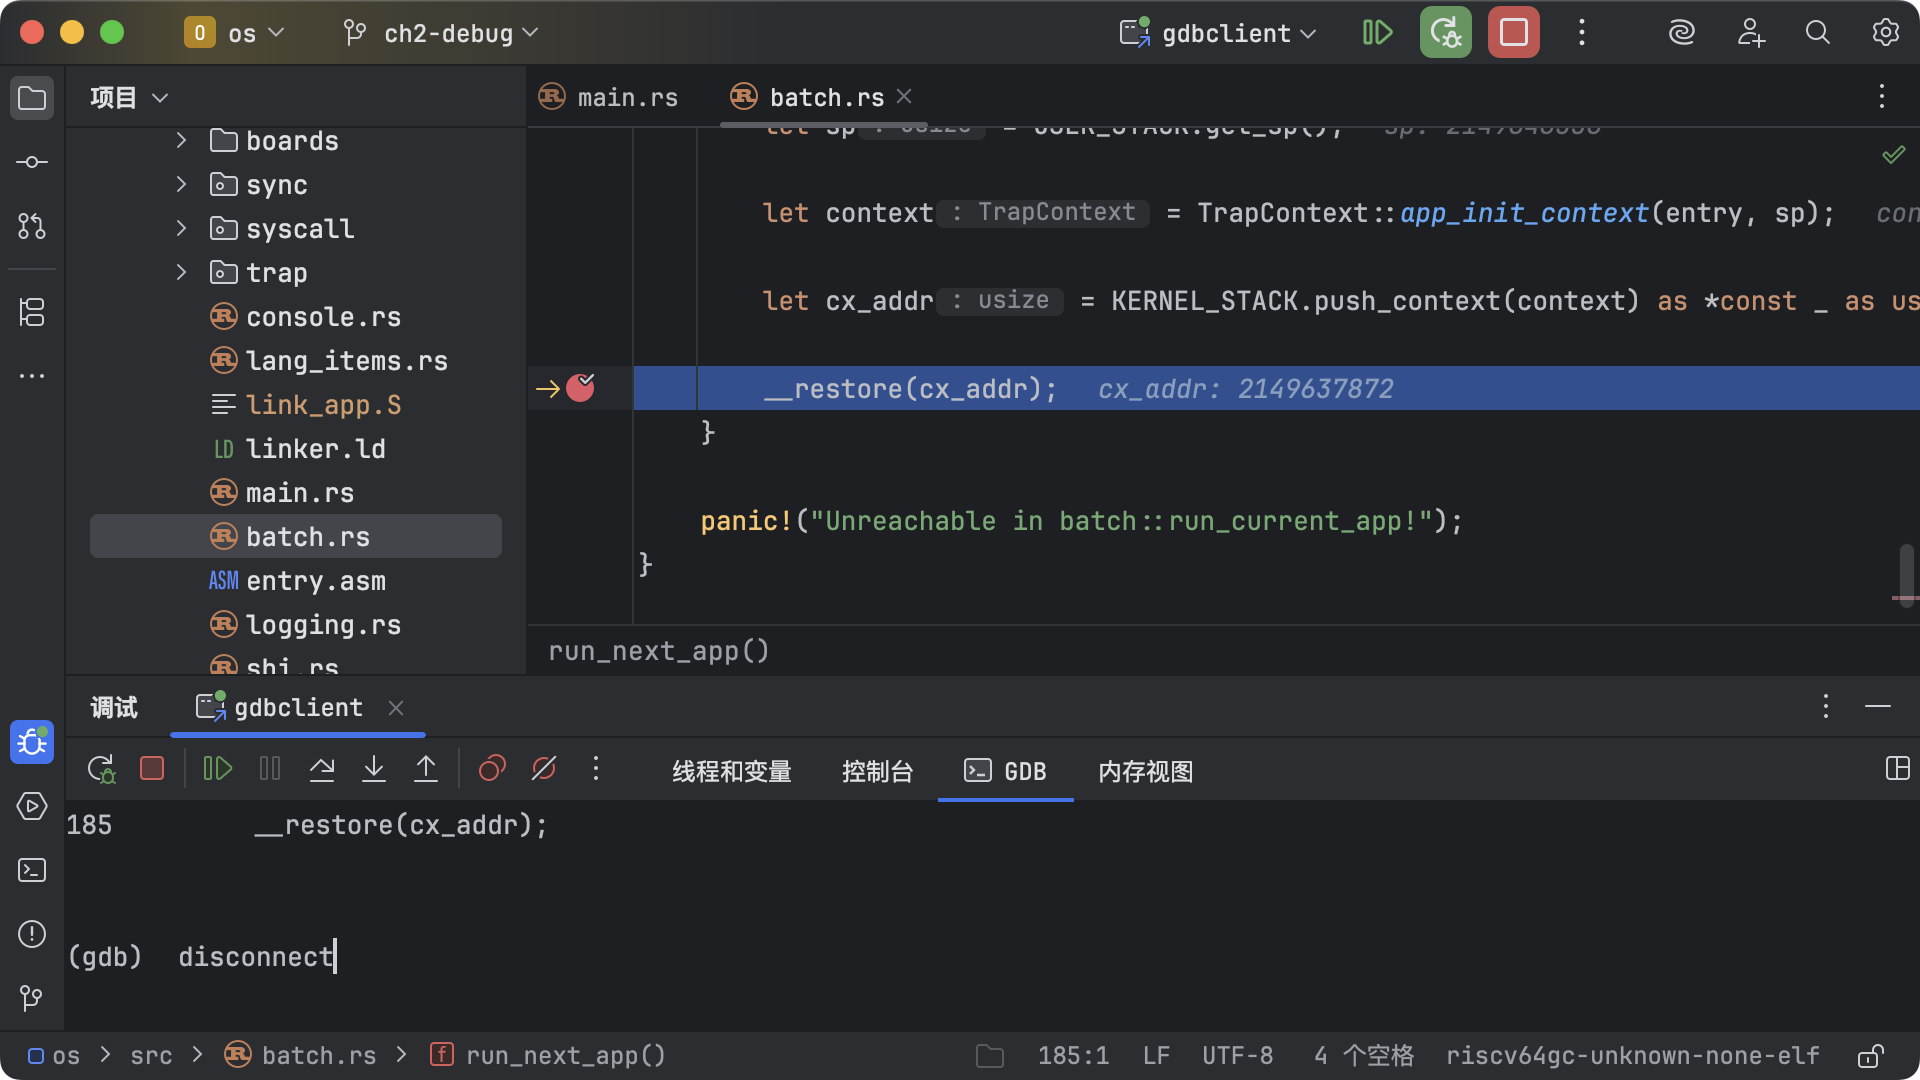The height and width of the screenshot is (1080, 1920).
Task: Open View Breakpoints icon
Action: 492,769
